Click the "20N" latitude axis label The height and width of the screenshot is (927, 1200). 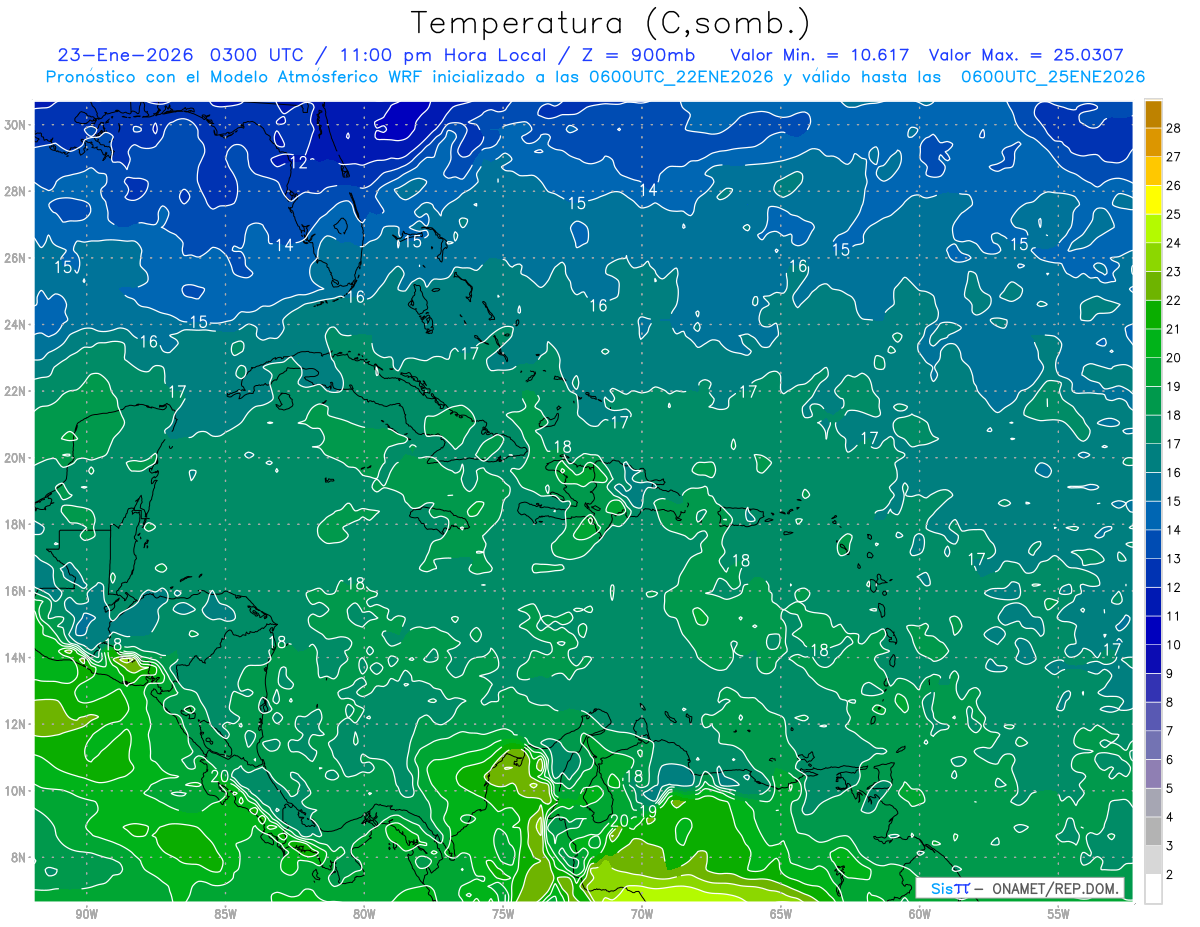click(17, 458)
